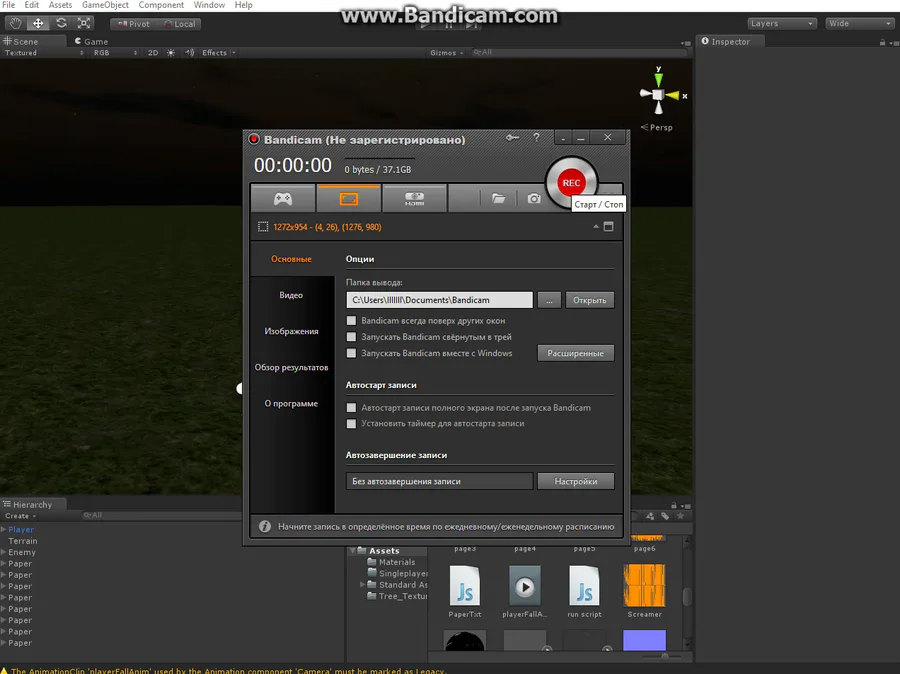Open the Textured draw mode dropdown

point(44,52)
